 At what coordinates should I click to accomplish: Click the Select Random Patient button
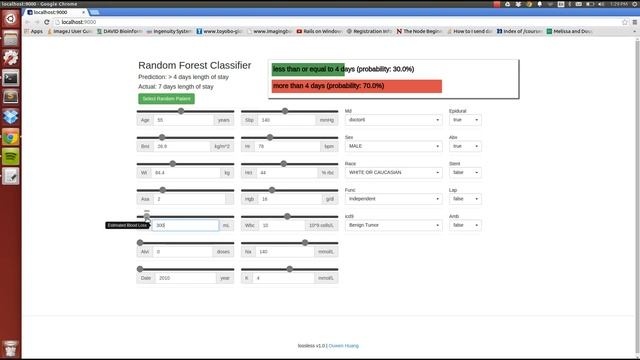tap(167, 99)
